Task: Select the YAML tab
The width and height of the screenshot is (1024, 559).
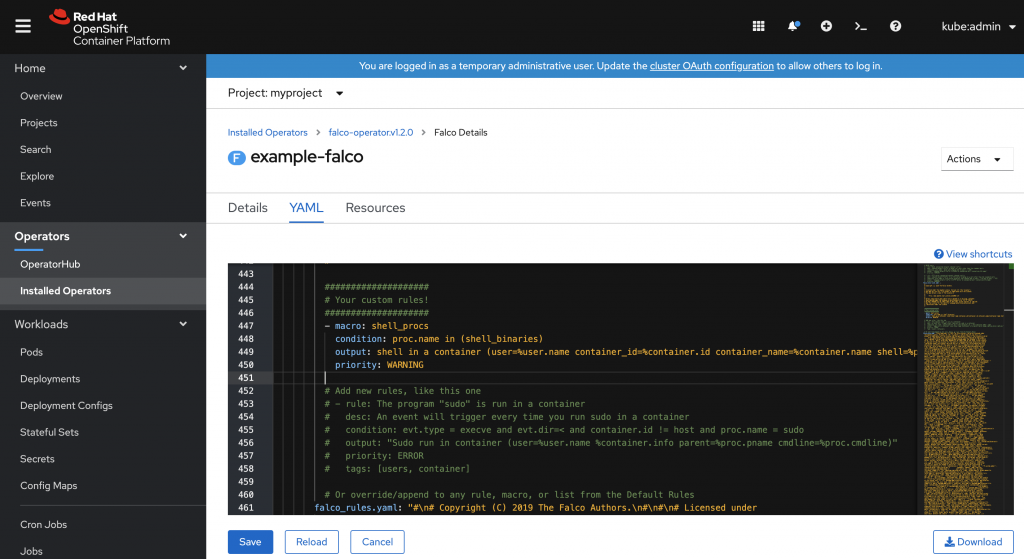Action: [x=306, y=208]
